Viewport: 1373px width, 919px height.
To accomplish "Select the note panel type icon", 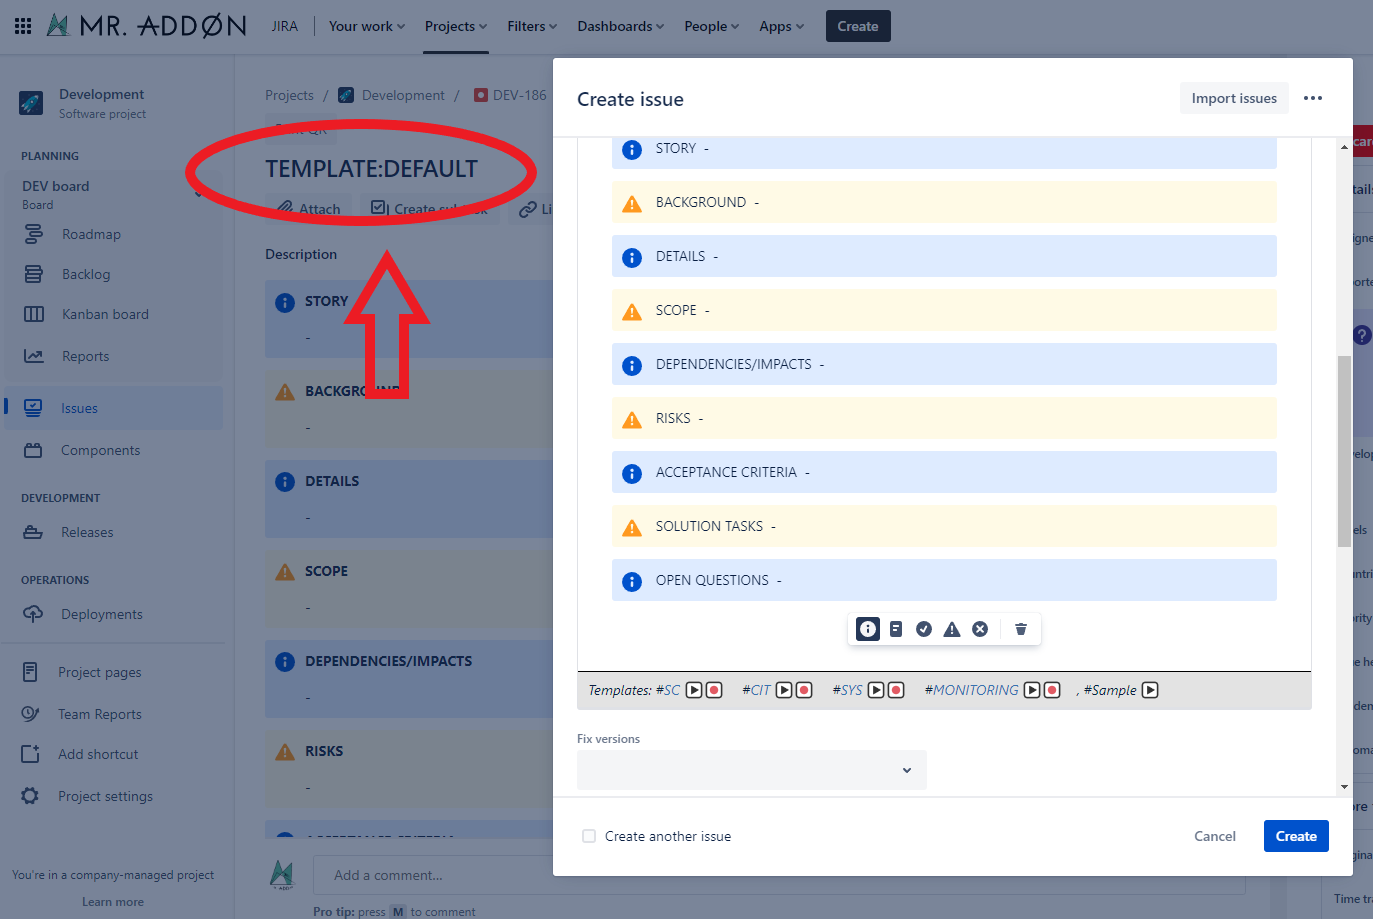I will [896, 629].
